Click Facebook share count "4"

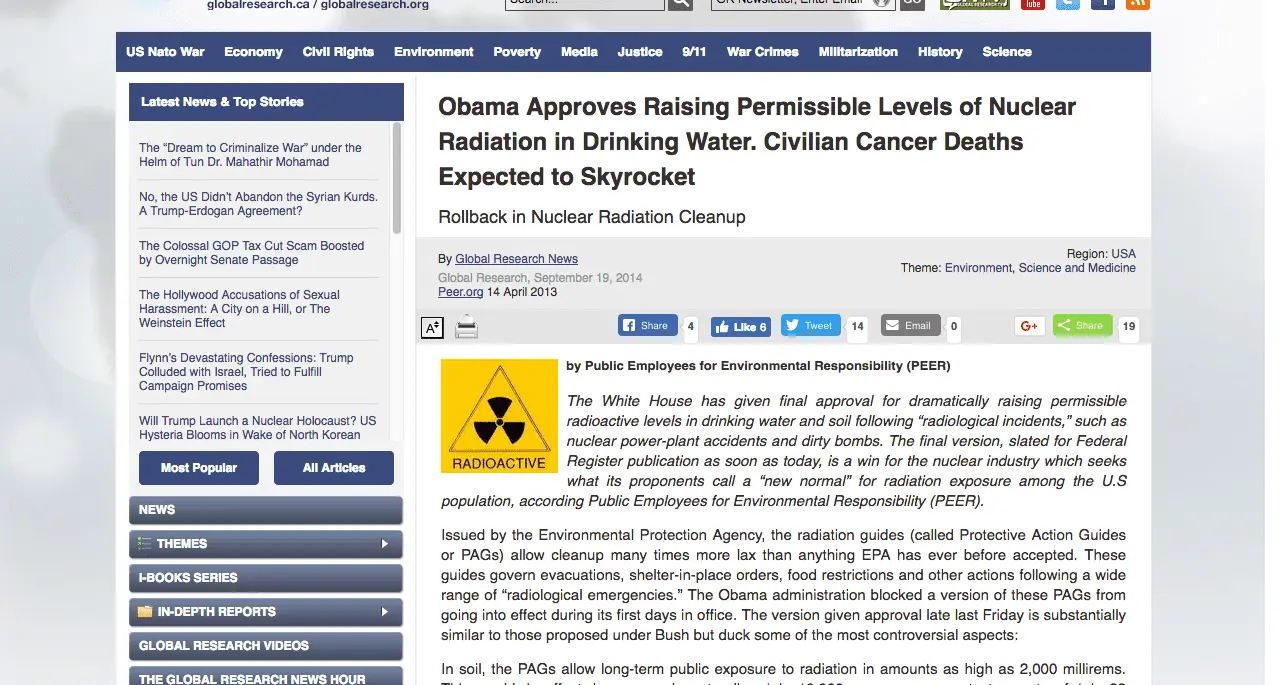pyautogui.click(x=690, y=326)
